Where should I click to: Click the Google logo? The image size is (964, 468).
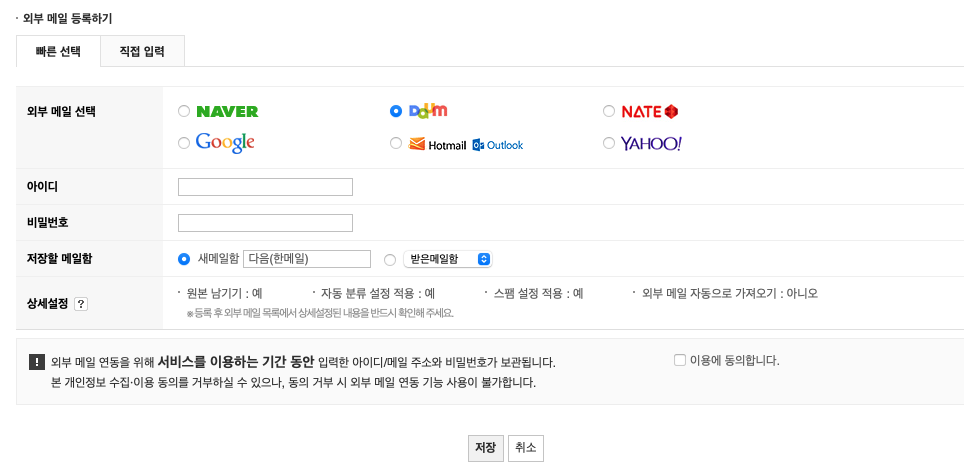coord(225,143)
